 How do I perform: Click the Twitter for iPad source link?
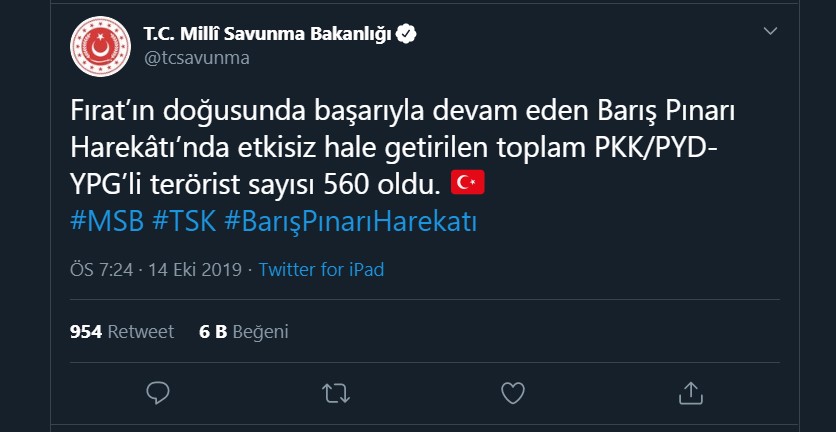coord(321,270)
